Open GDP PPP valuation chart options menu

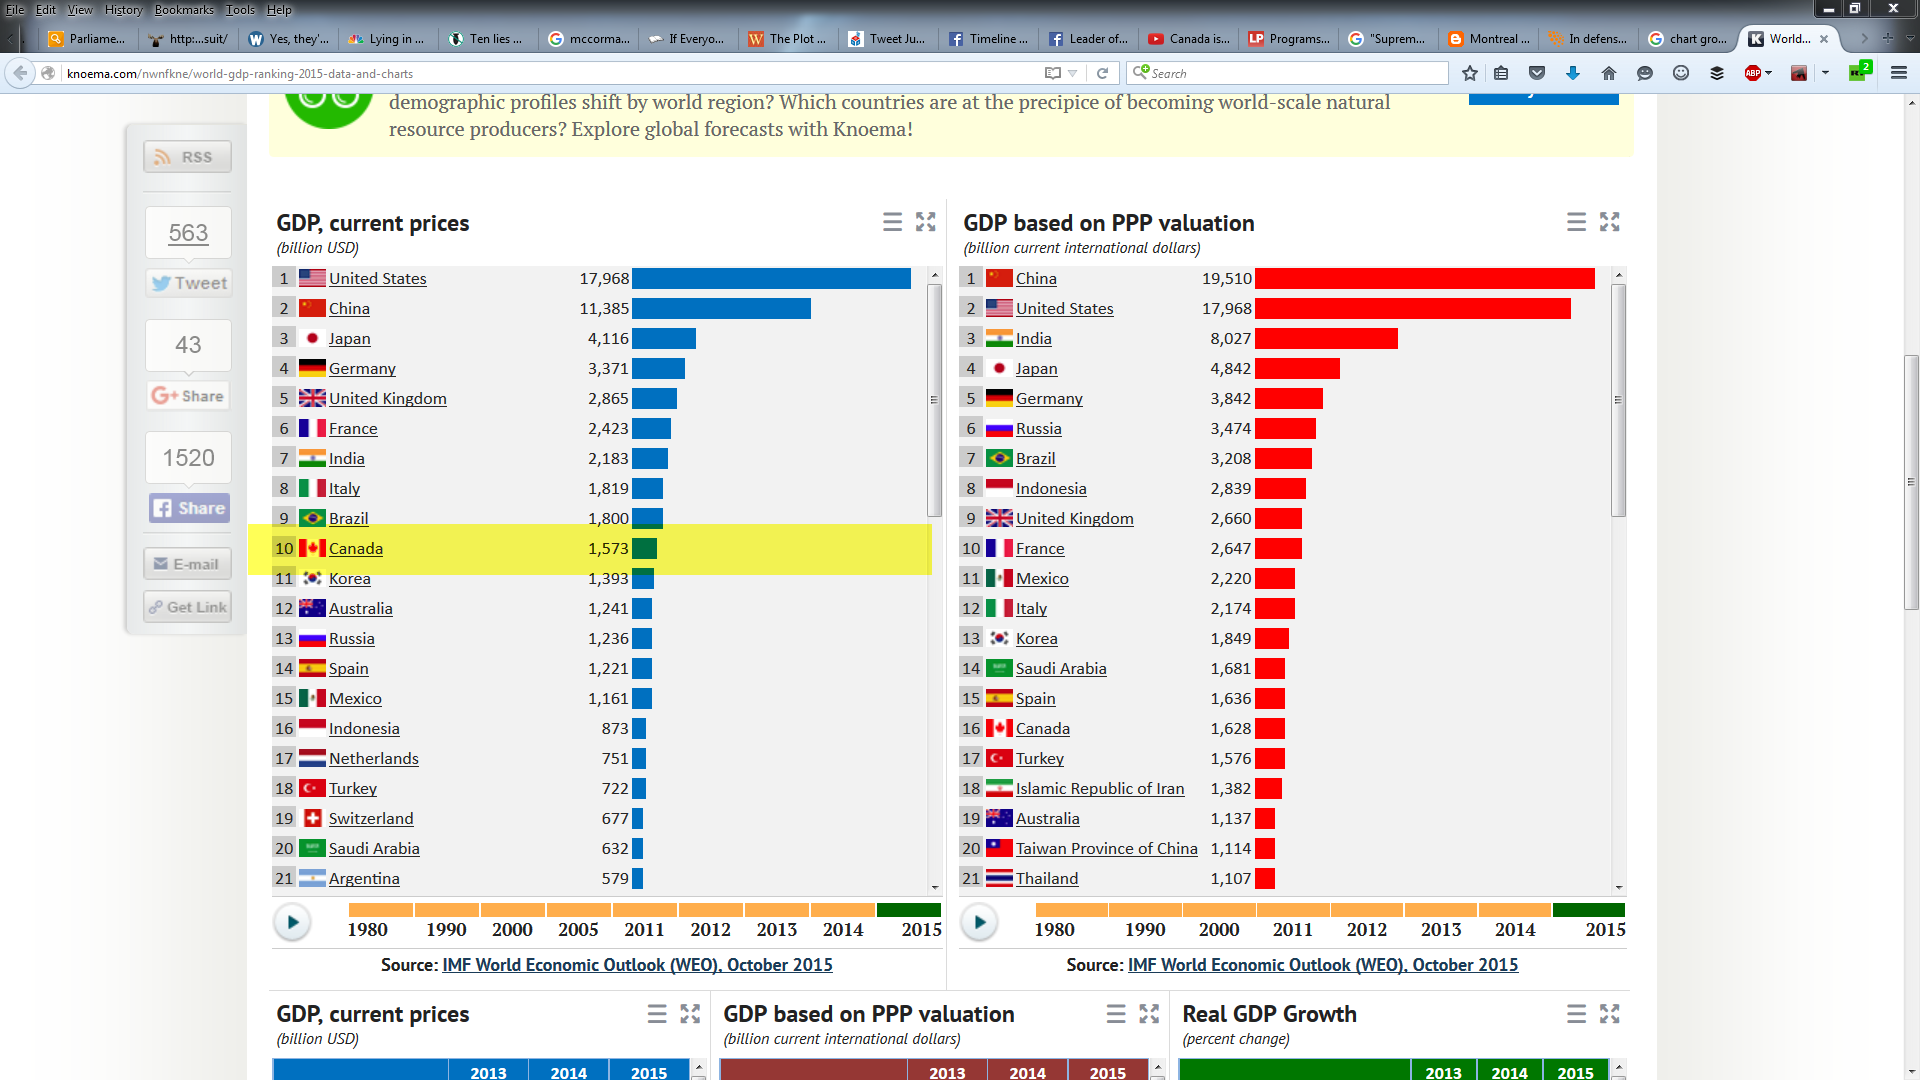(1576, 222)
